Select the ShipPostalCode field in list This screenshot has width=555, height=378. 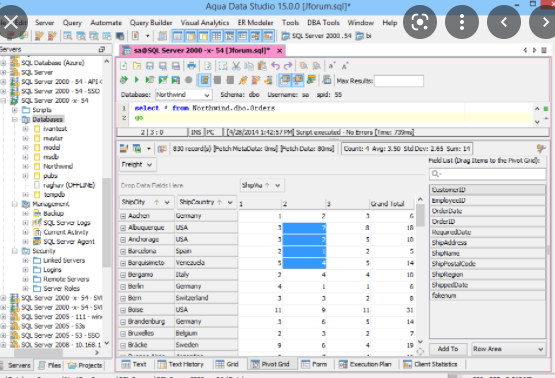(x=488, y=264)
